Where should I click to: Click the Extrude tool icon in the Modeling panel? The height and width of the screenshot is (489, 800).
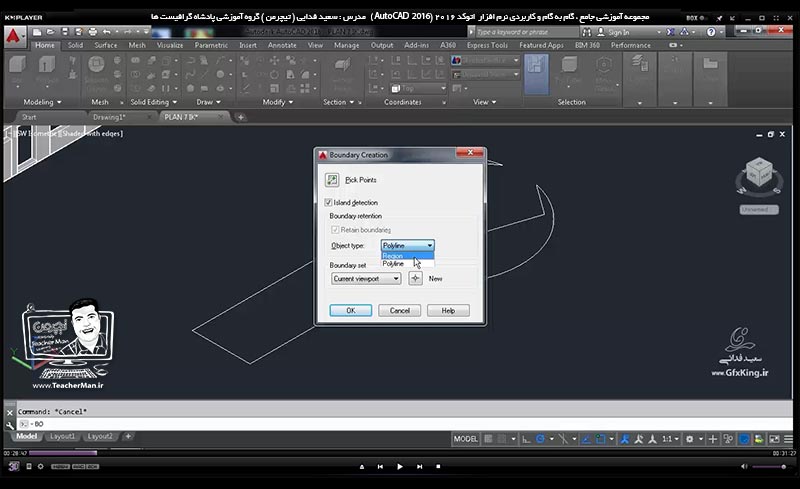click(x=46, y=66)
